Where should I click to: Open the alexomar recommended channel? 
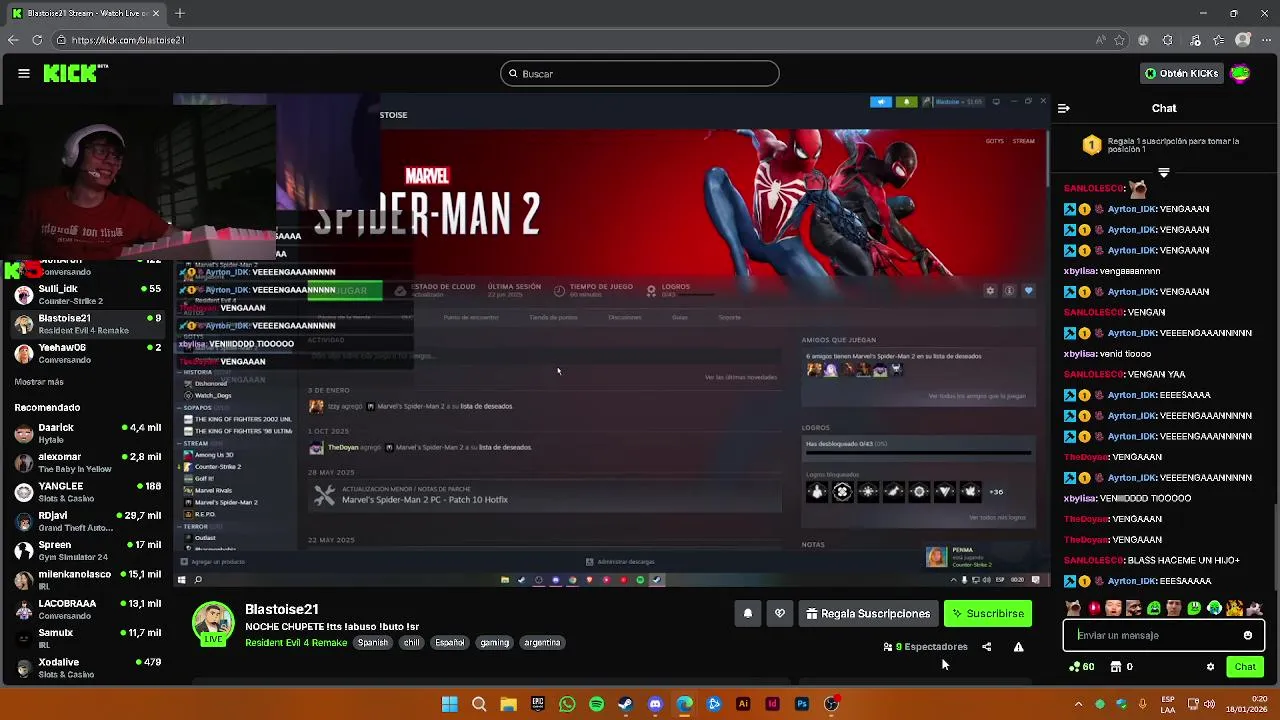87,462
